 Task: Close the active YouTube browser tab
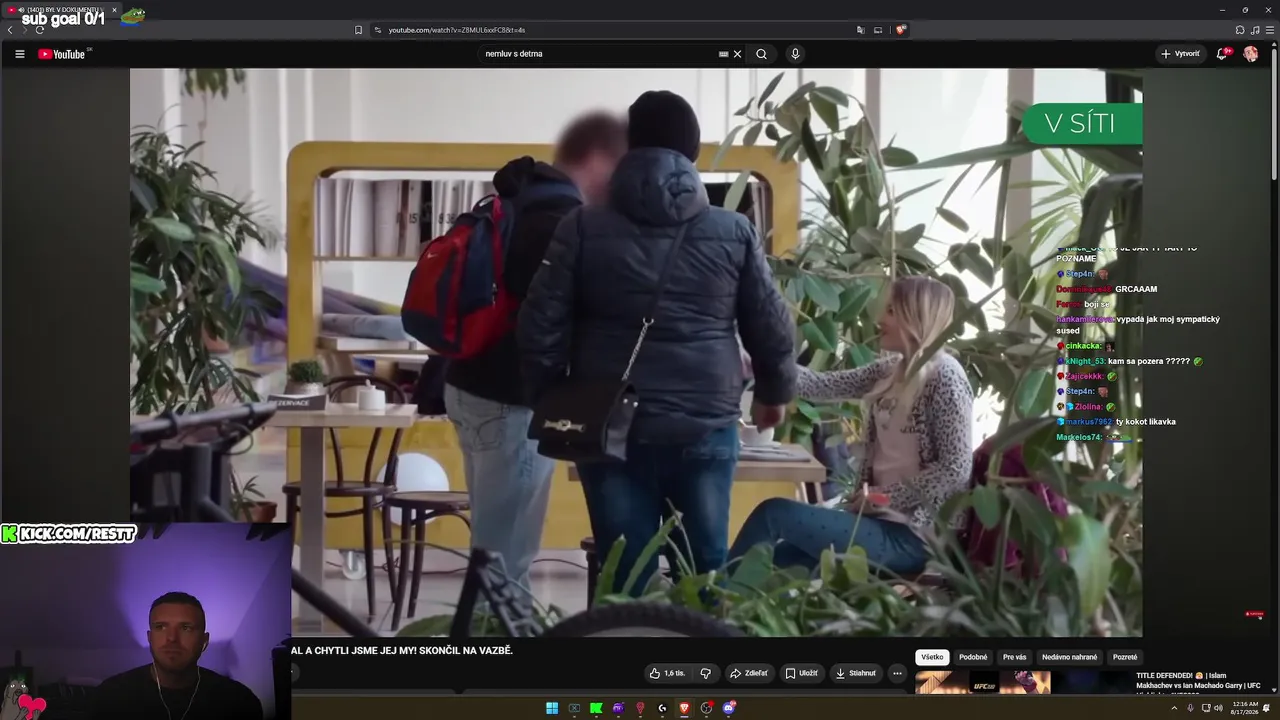[114, 10]
